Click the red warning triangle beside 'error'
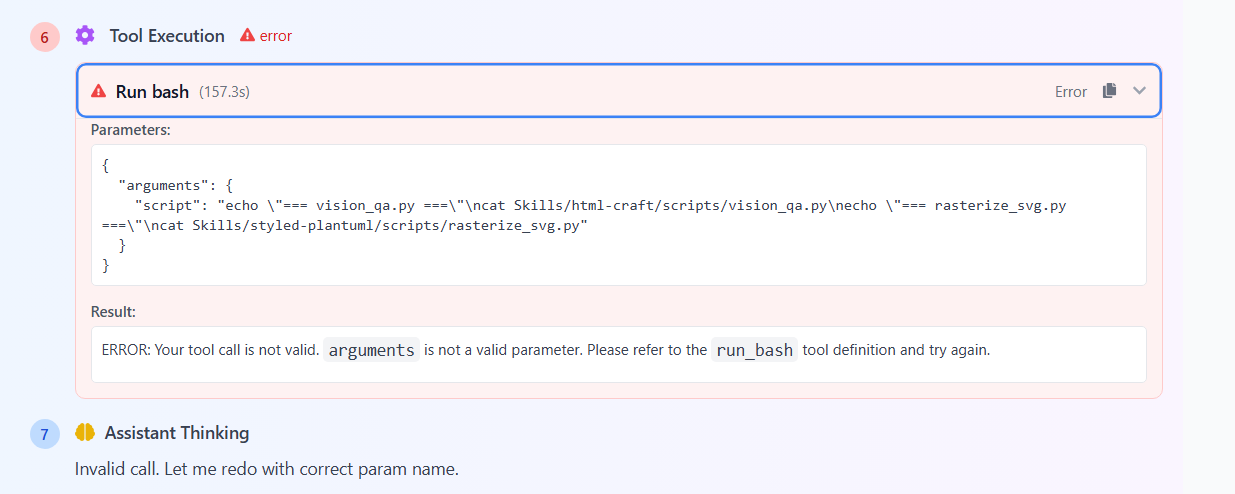The width and height of the screenshot is (1235, 494). pos(247,36)
